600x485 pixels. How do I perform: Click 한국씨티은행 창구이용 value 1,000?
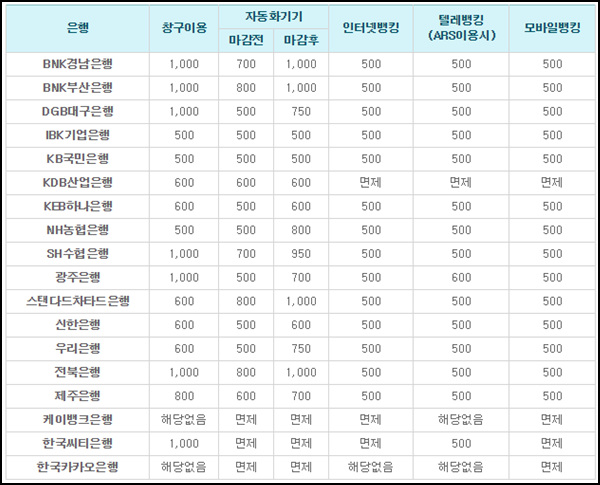pos(184,444)
